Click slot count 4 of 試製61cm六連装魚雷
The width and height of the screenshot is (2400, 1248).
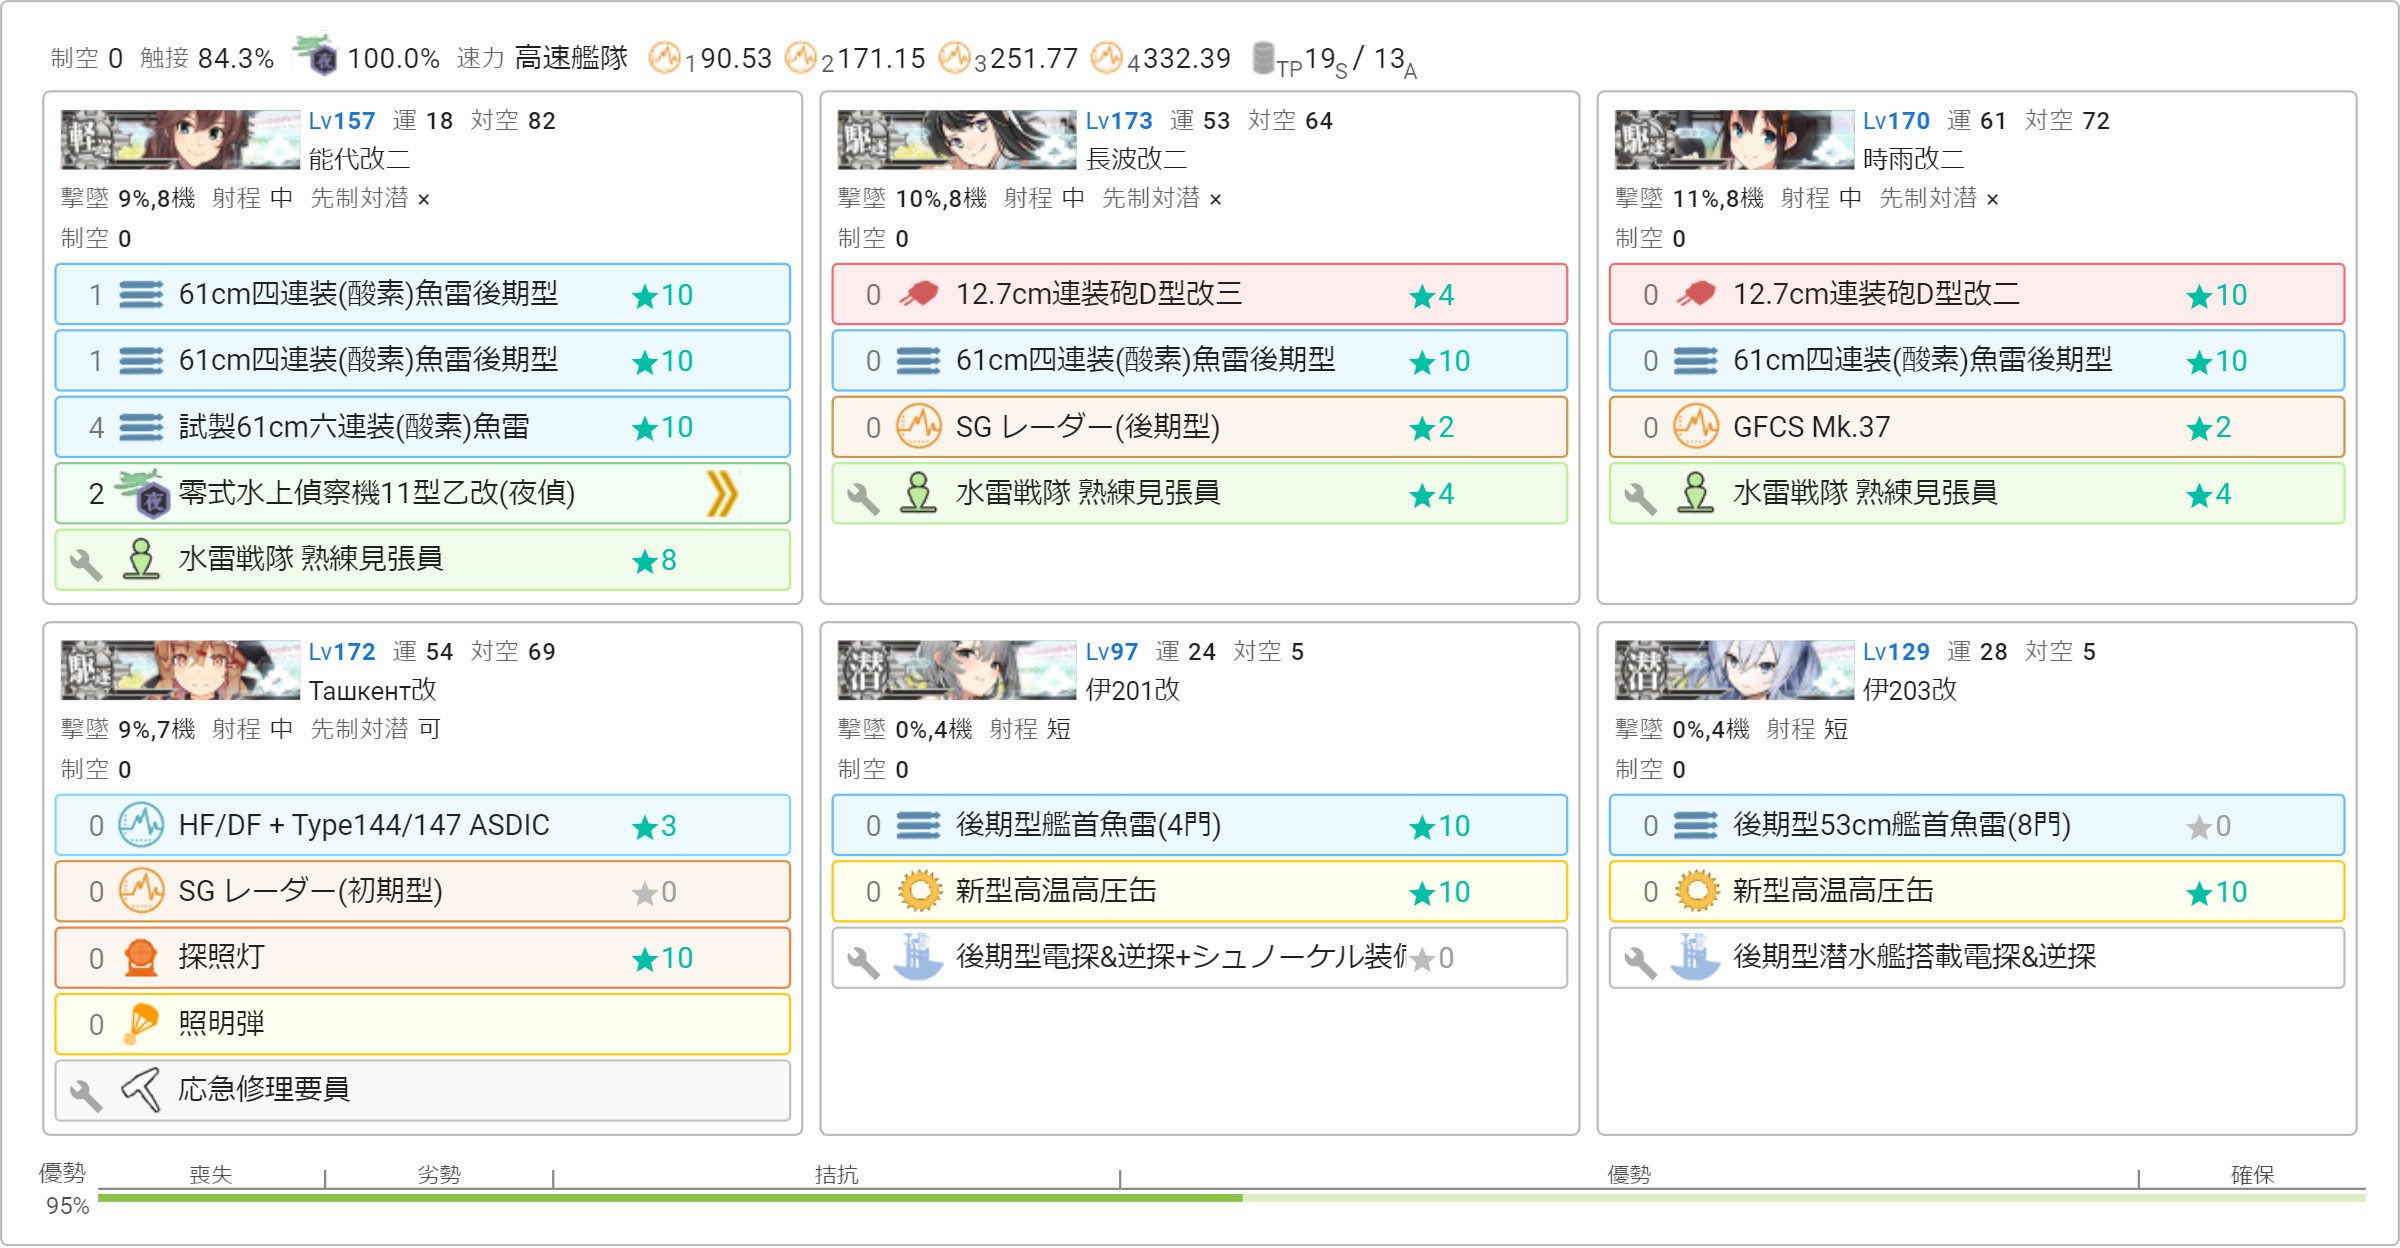[96, 428]
